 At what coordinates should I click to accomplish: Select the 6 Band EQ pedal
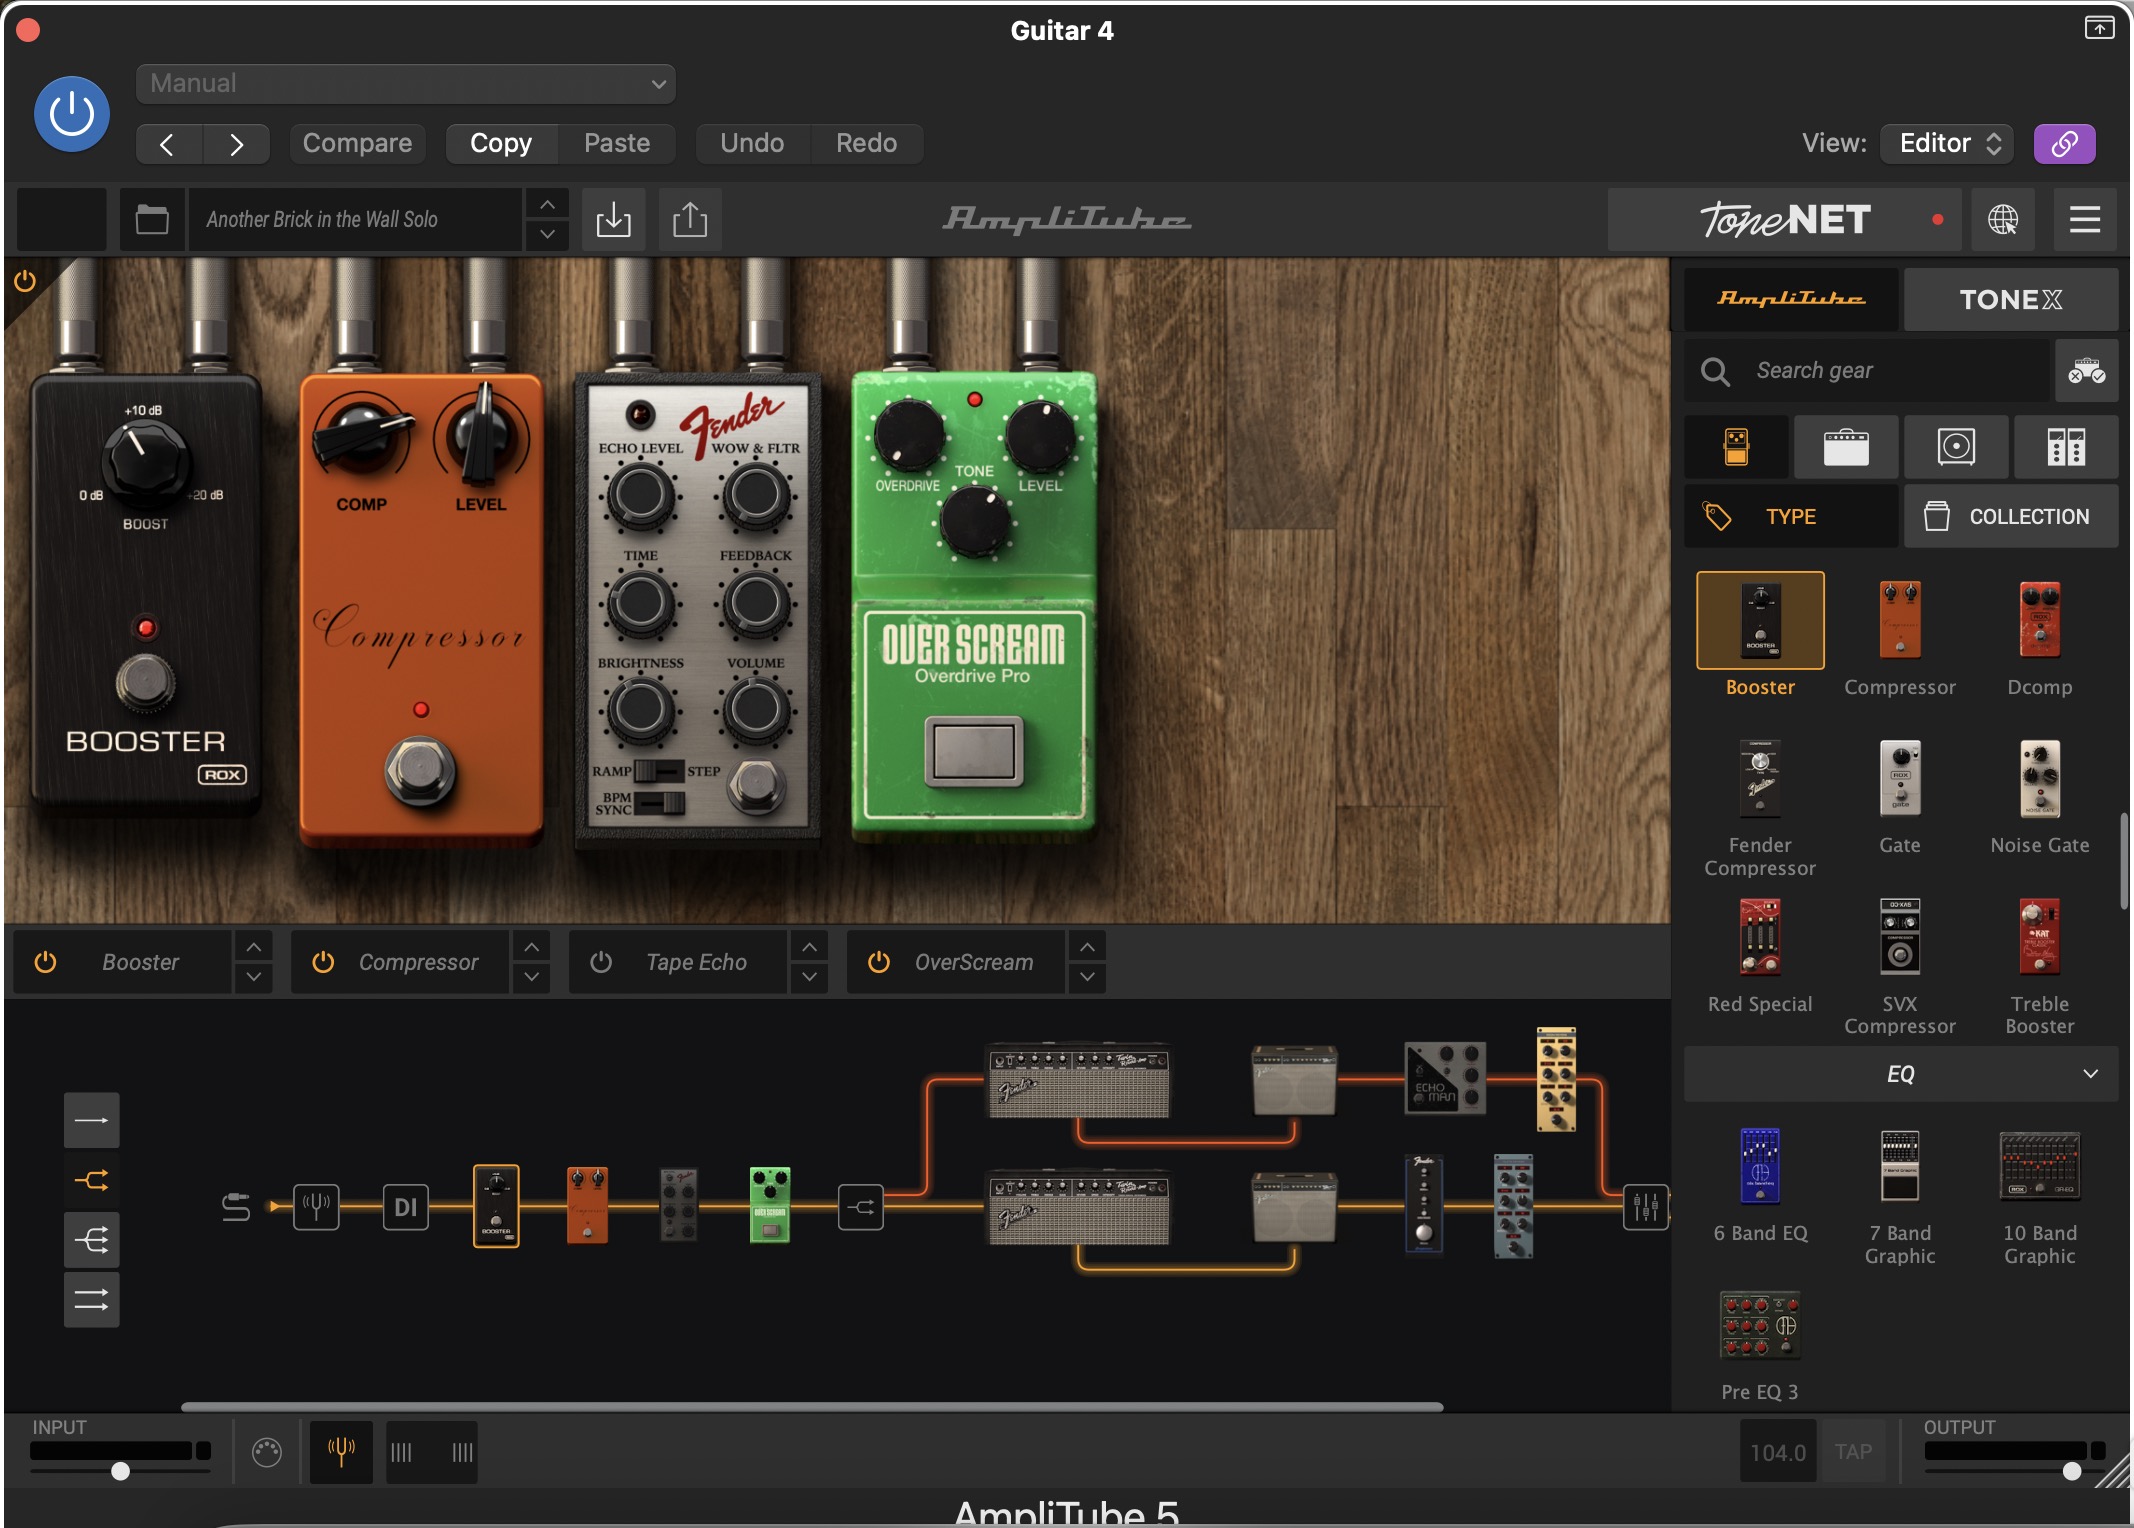click(x=1760, y=1166)
